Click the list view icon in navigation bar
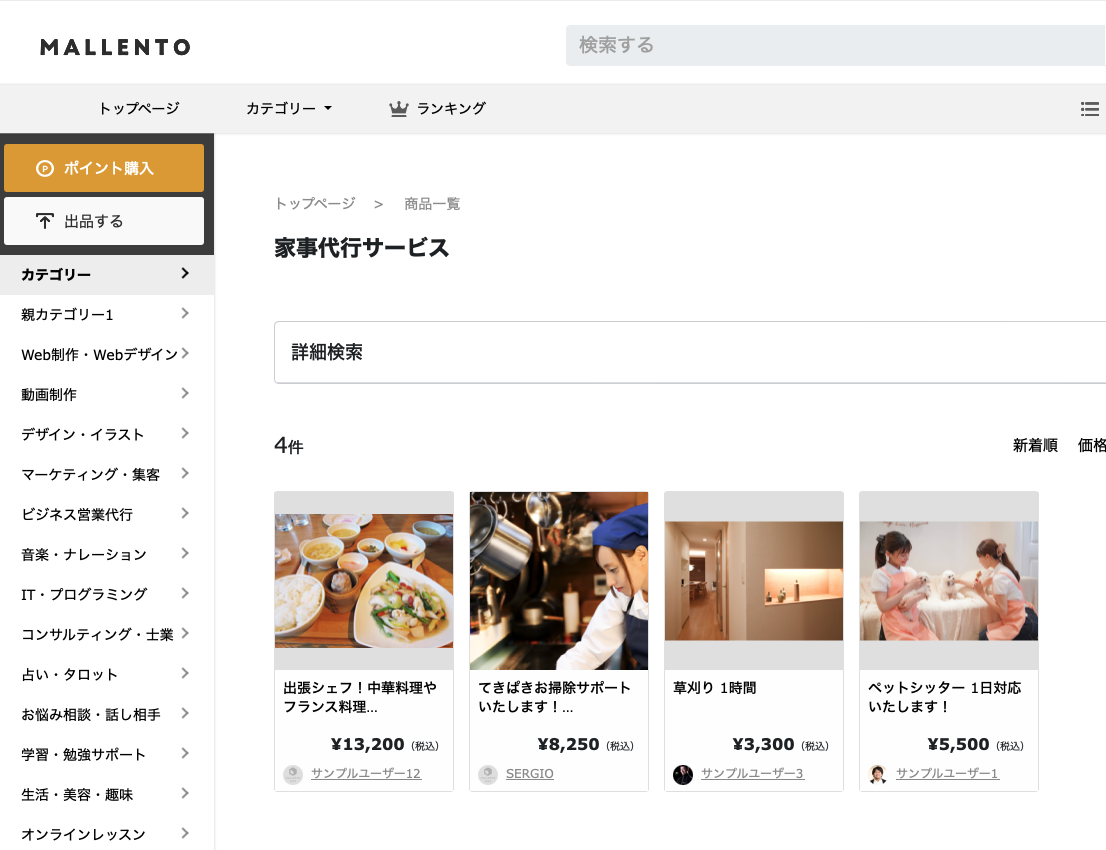The image size is (1106, 850). click(1090, 109)
